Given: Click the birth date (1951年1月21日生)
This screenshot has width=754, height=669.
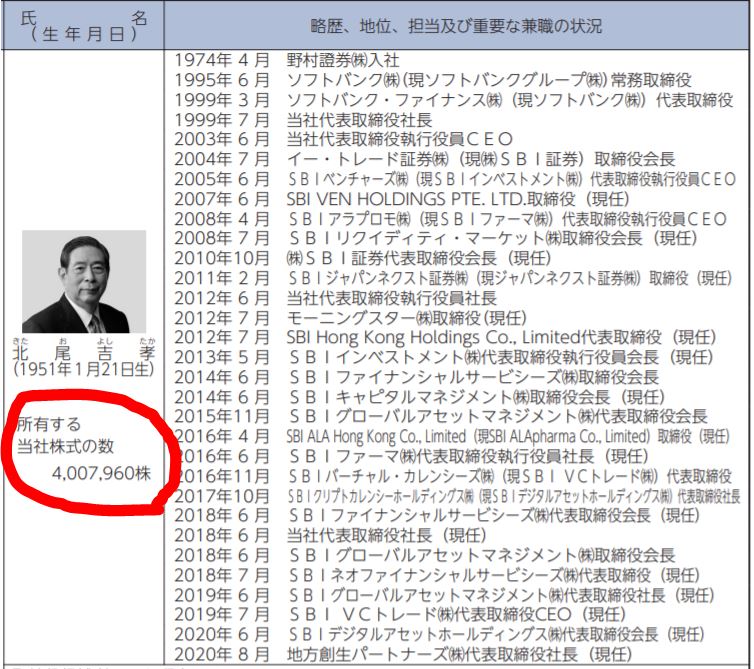Looking at the screenshot, I should (x=84, y=370).
